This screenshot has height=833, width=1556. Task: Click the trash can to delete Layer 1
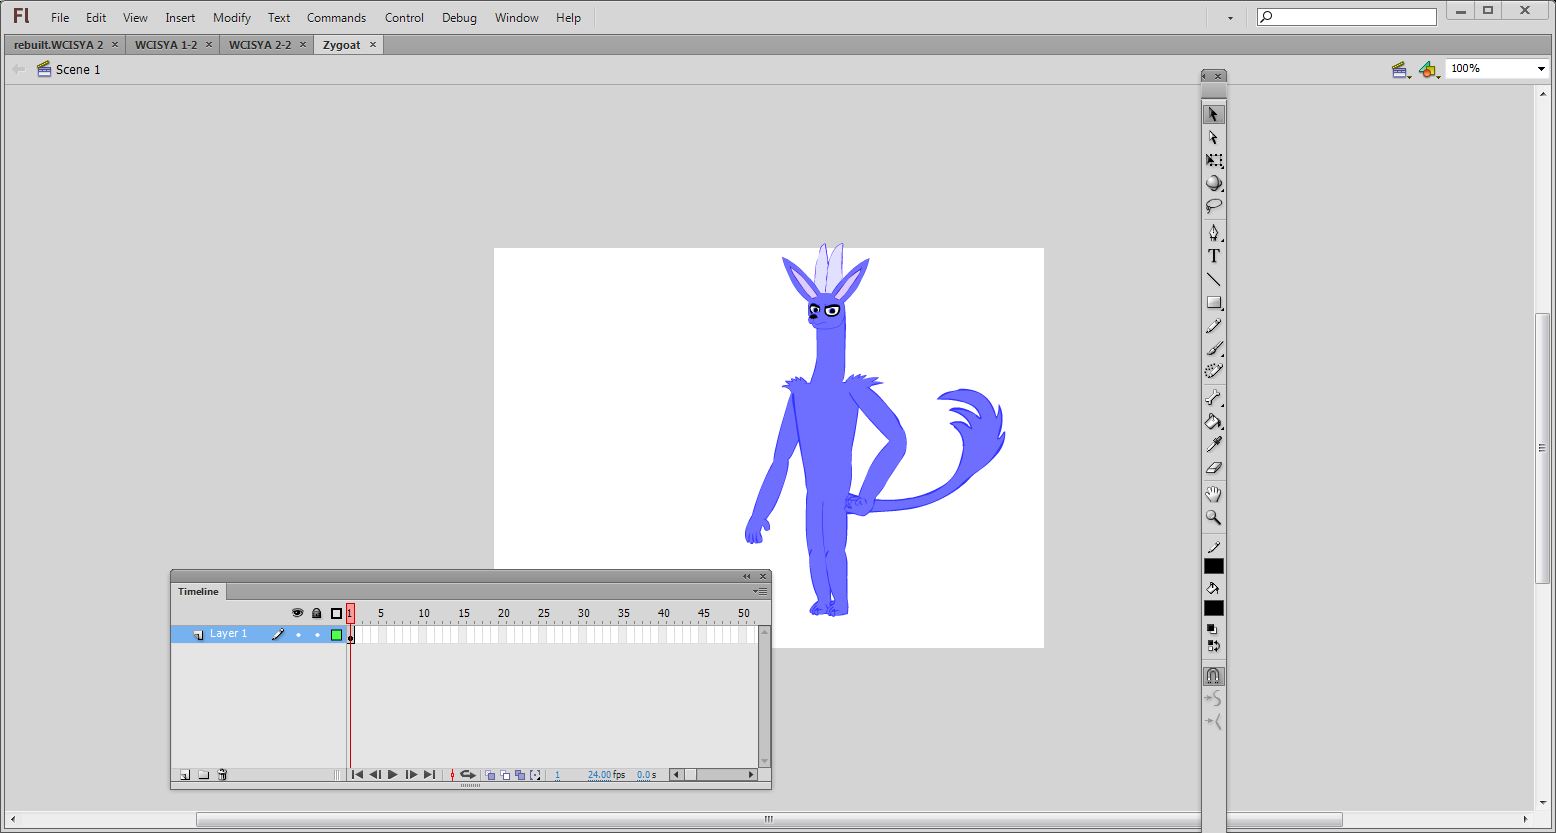pos(222,775)
